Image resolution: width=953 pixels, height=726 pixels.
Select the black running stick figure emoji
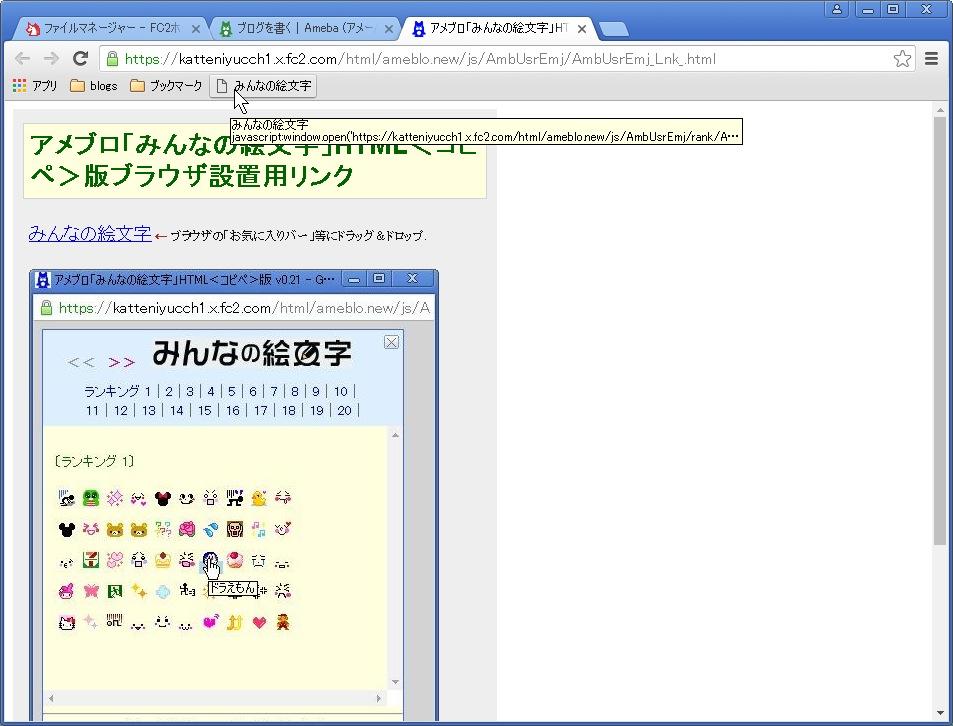187,591
